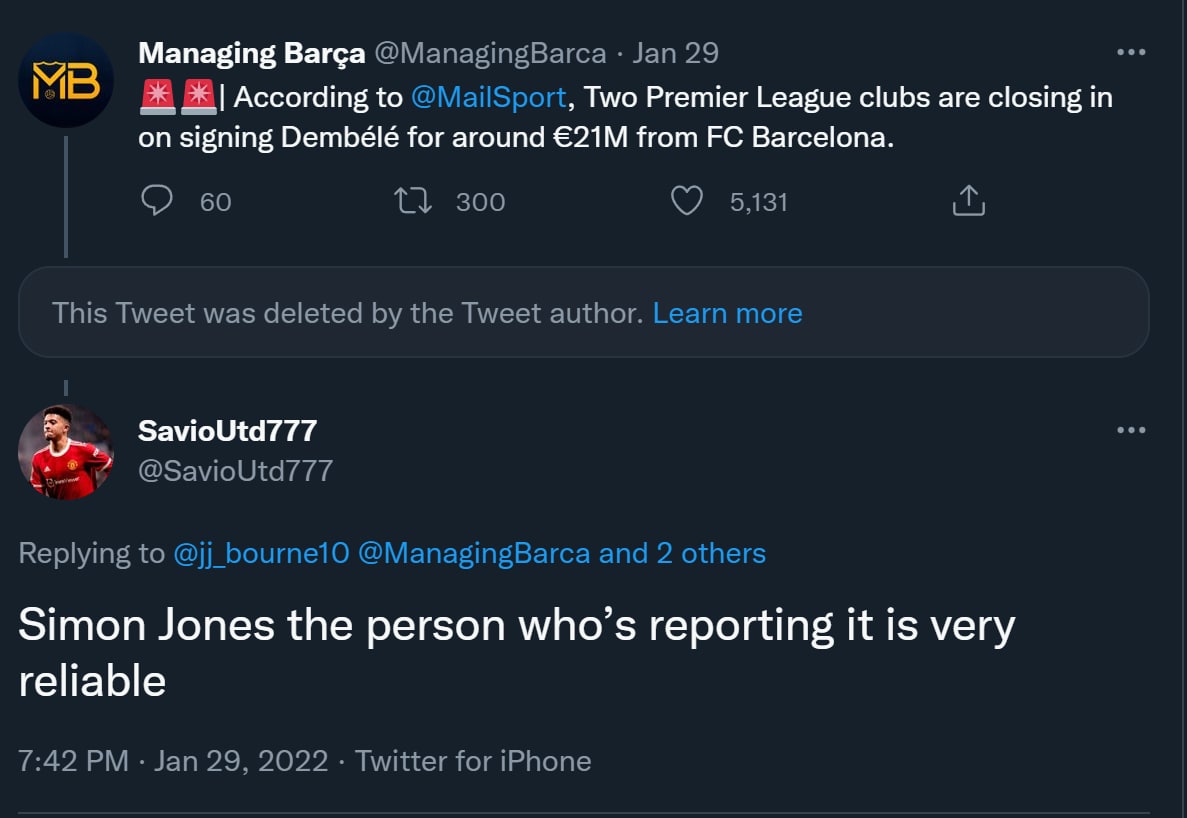Open Managing Barça profile picture
This screenshot has width=1187, height=818.
click(x=66, y=80)
